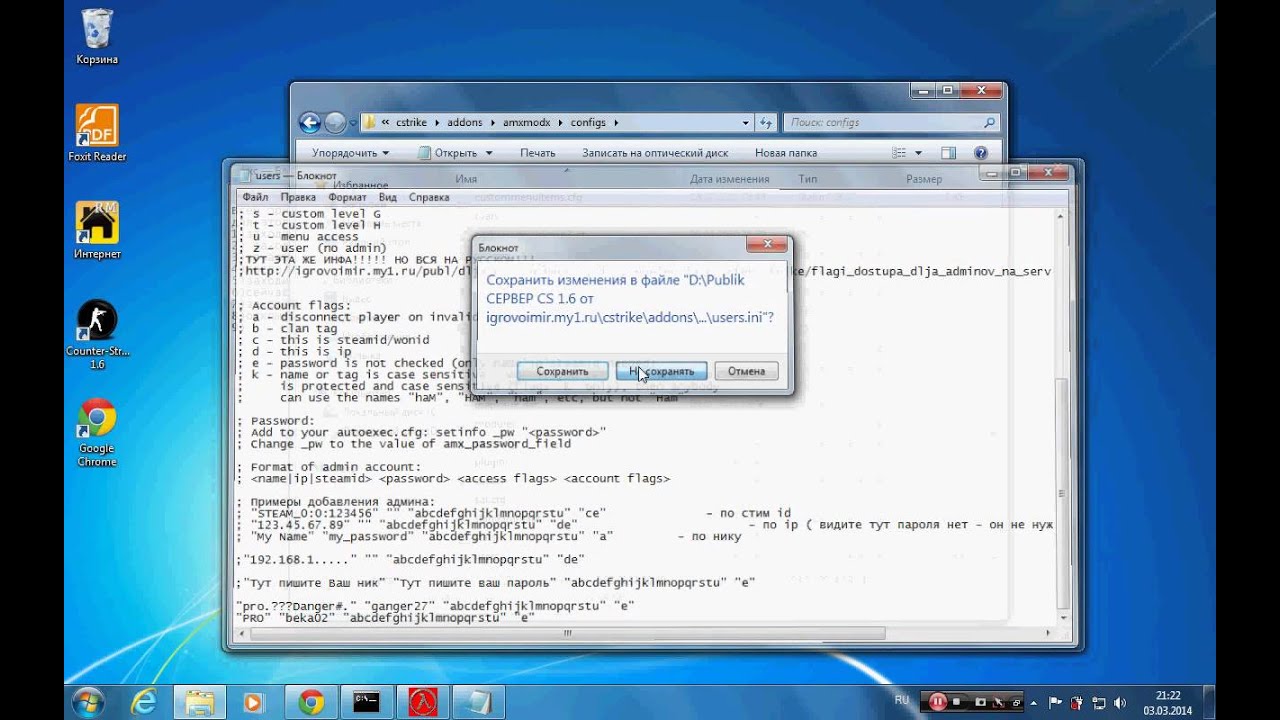
Task: Click Печать in the Explorer toolbar
Action: tap(537, 153)
